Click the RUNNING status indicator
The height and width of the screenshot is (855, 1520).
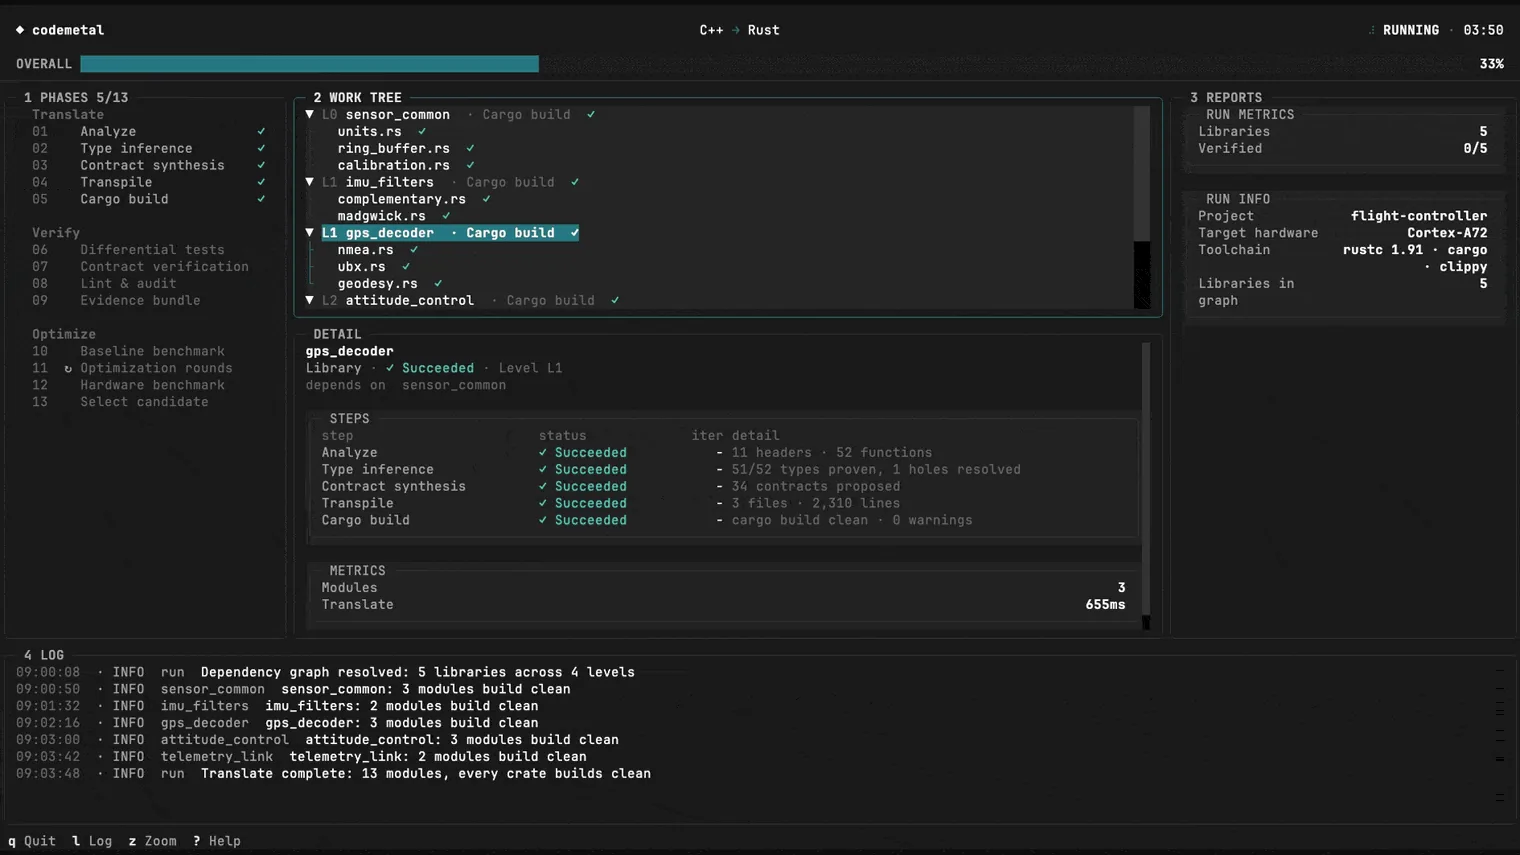(1410, 30)
